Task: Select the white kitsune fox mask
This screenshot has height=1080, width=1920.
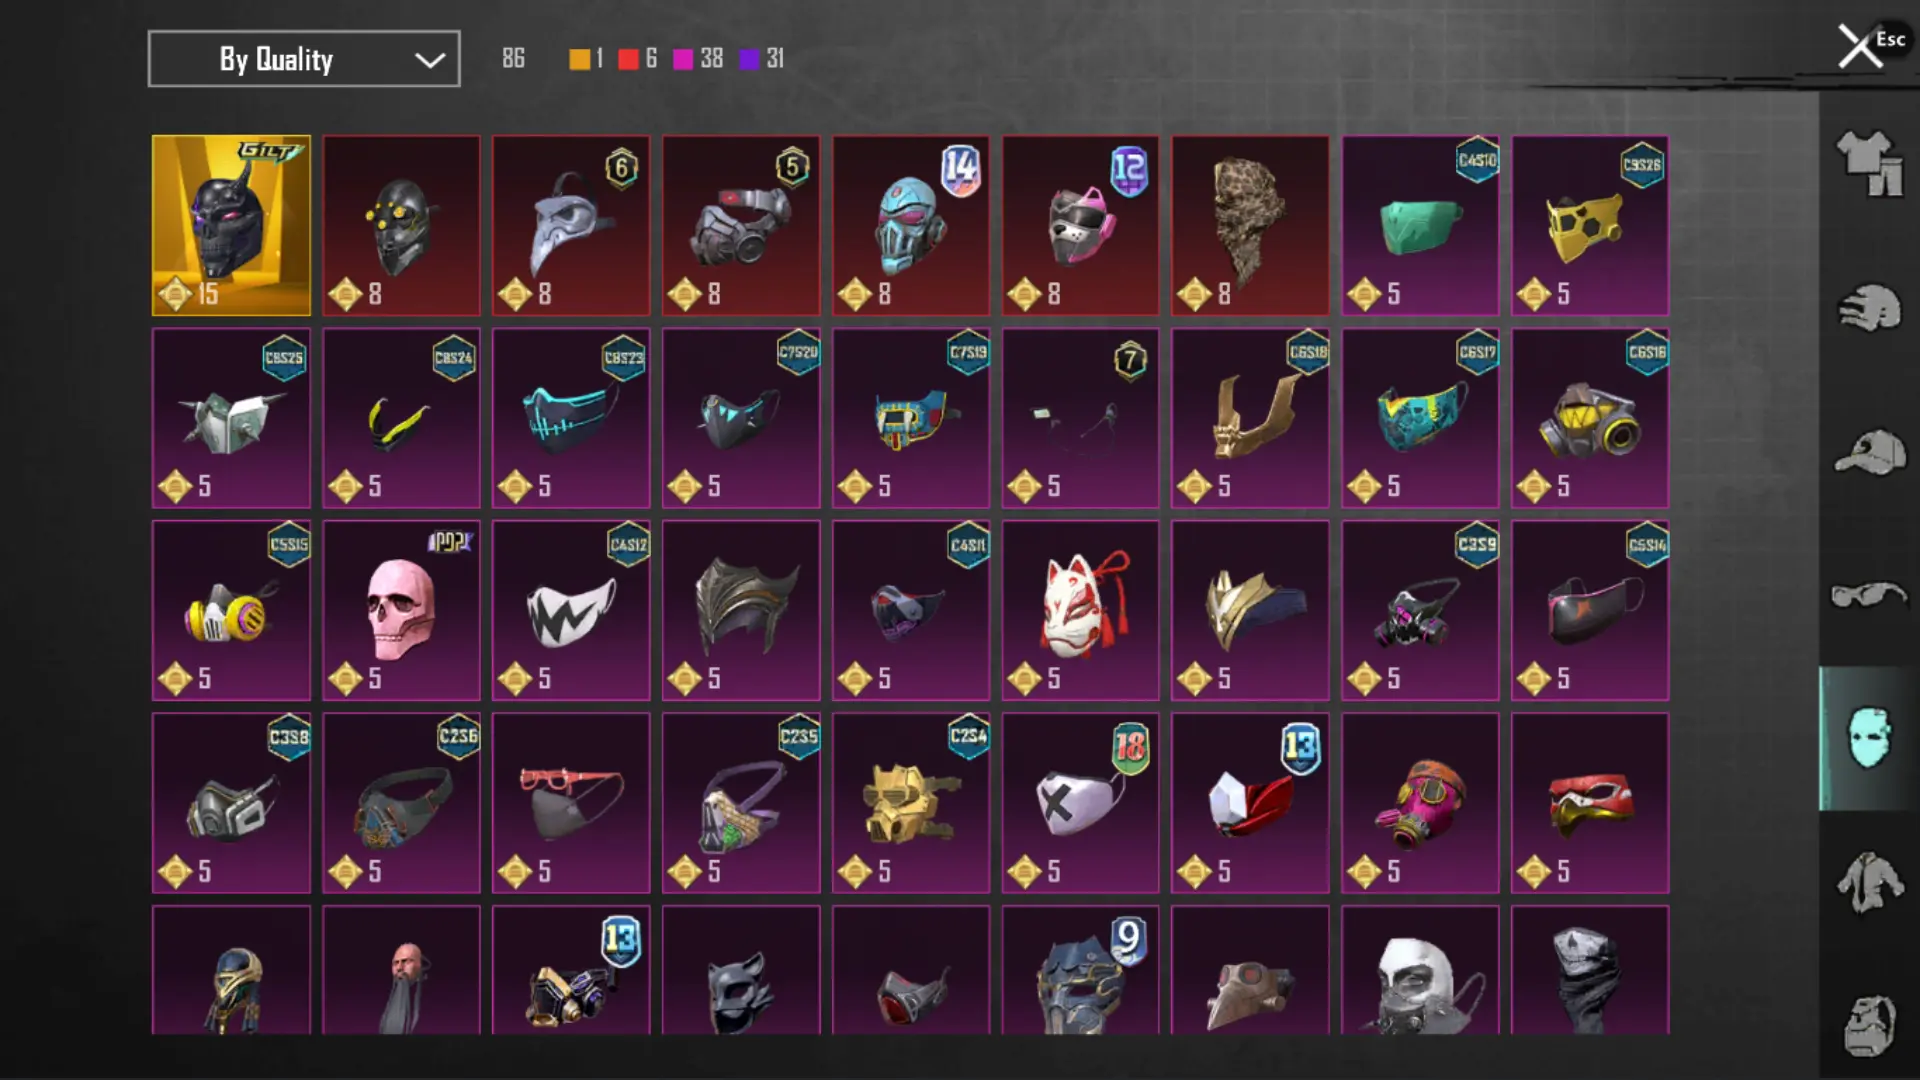Action: (1080, 610)
